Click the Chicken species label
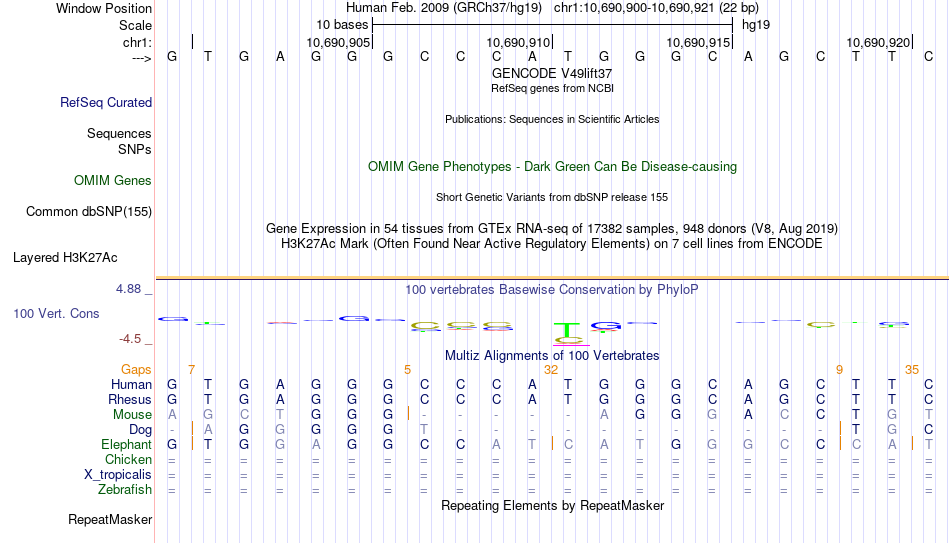 click(128, 459)
